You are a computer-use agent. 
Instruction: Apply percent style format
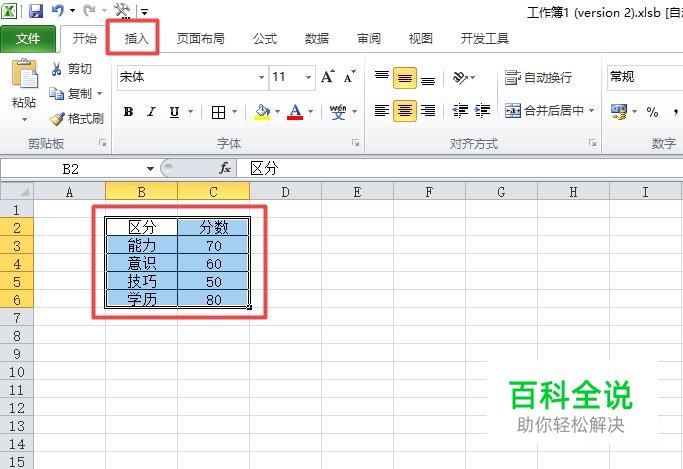[652, 112]
